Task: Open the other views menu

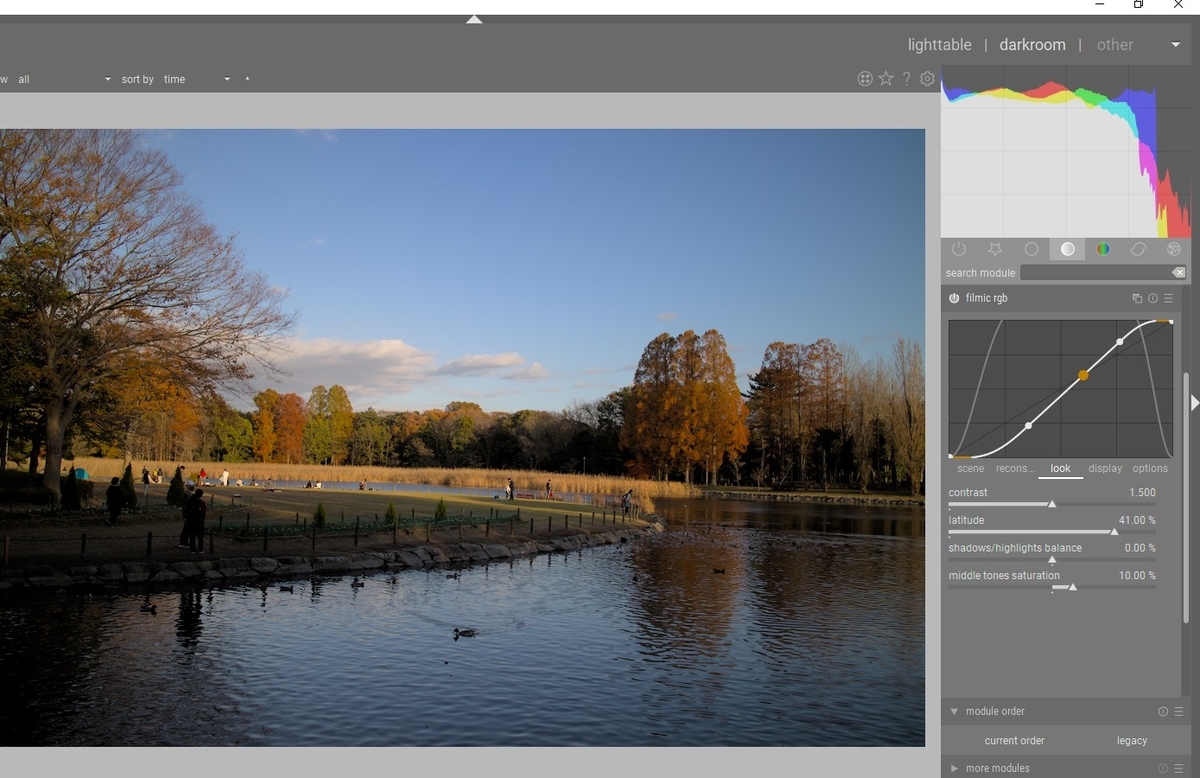Action: coord(1115,45)
